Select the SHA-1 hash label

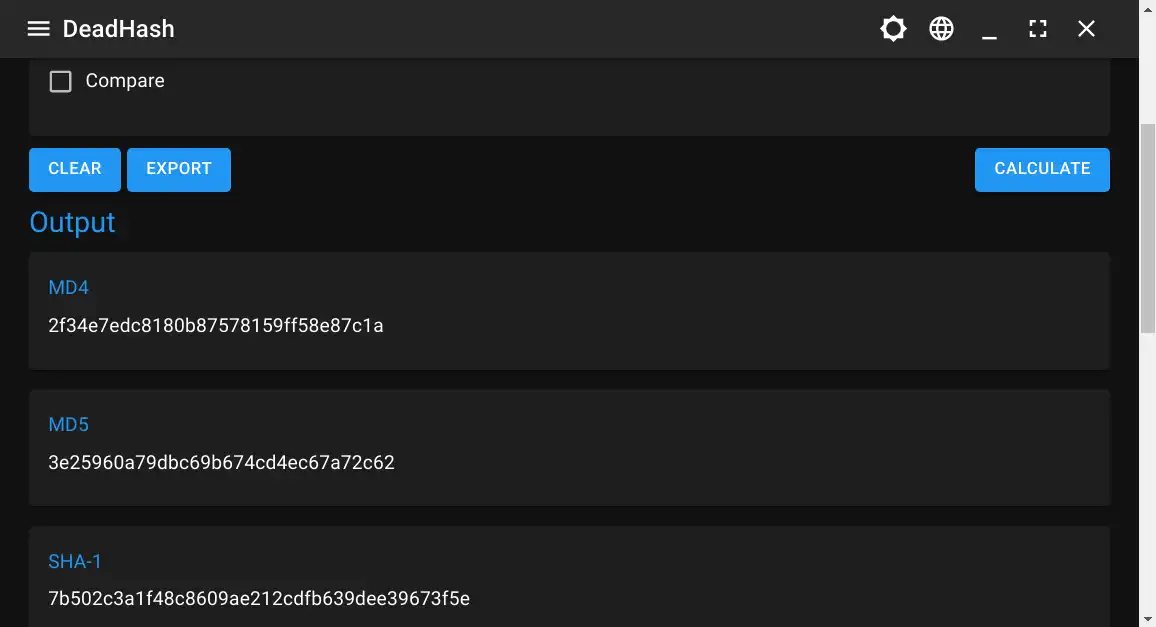(x=75, y=562)
